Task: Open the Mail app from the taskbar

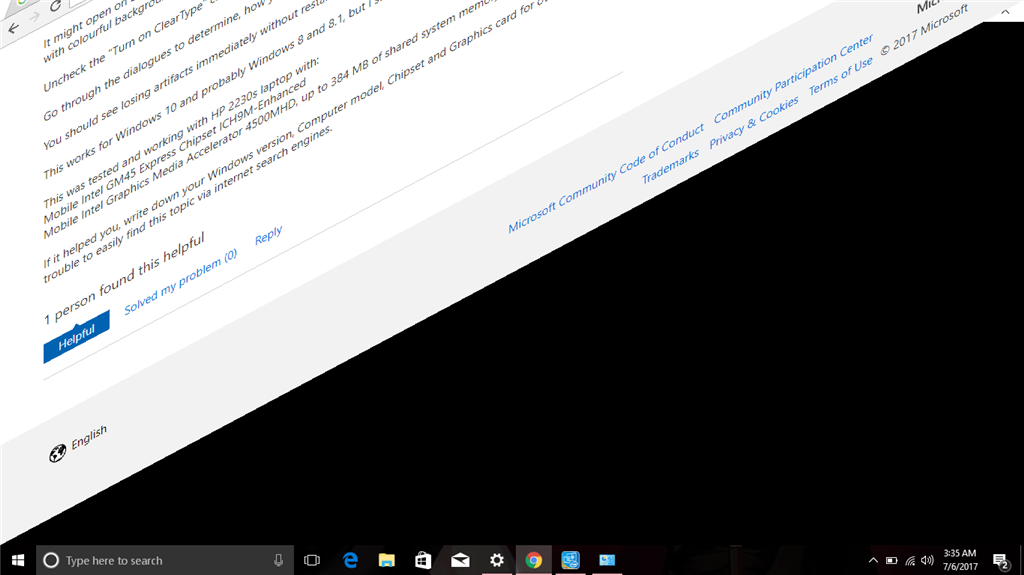Action: (x=460, y=560)
